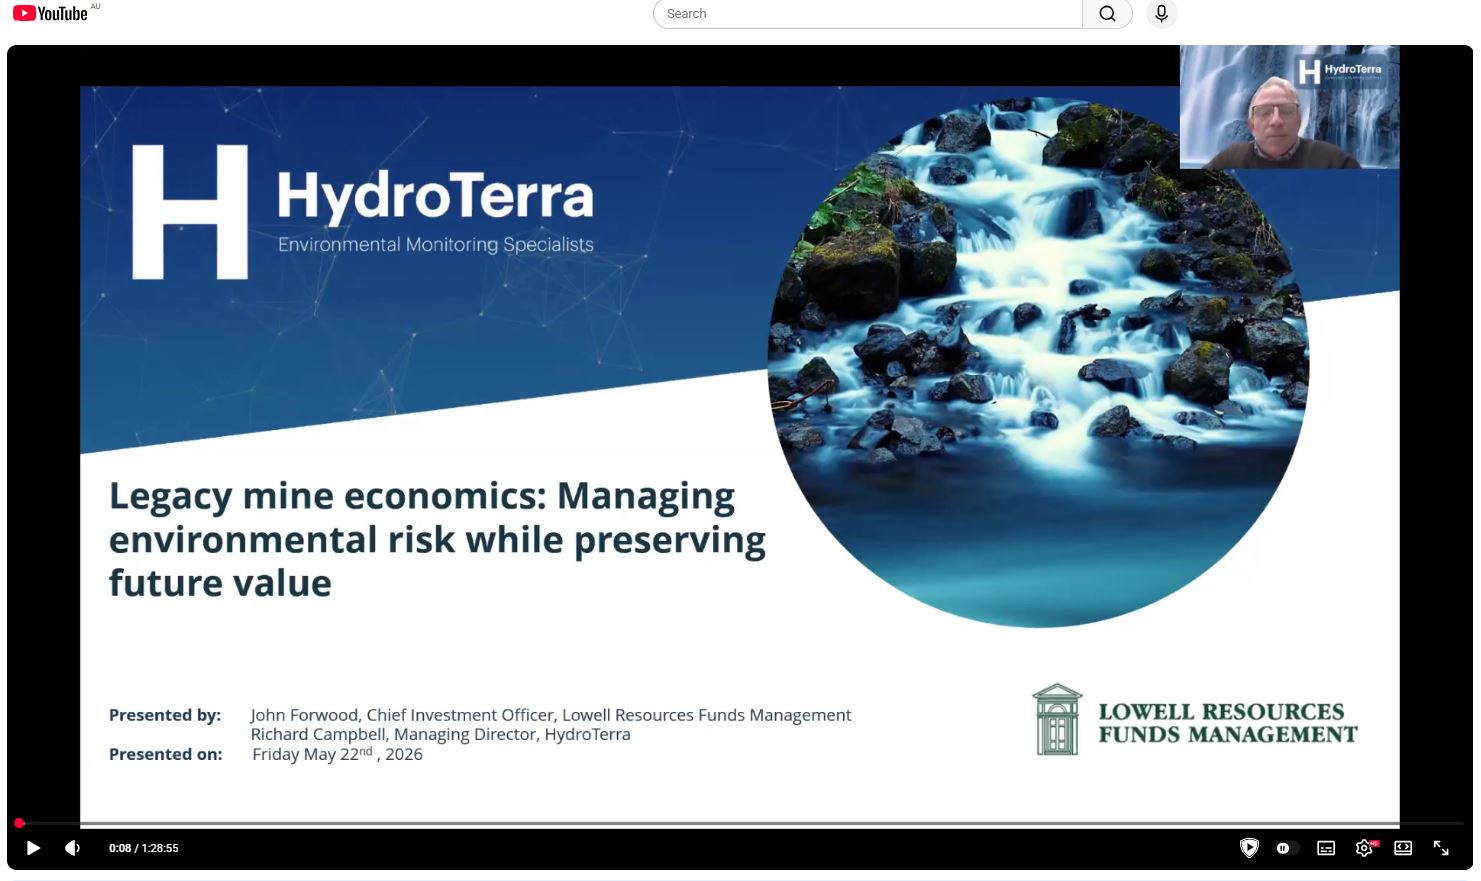Image resolution: width=1481 pixels, height=881 pixels.
Task: Click the magnifying glass search button
Action: (1107, 14)
